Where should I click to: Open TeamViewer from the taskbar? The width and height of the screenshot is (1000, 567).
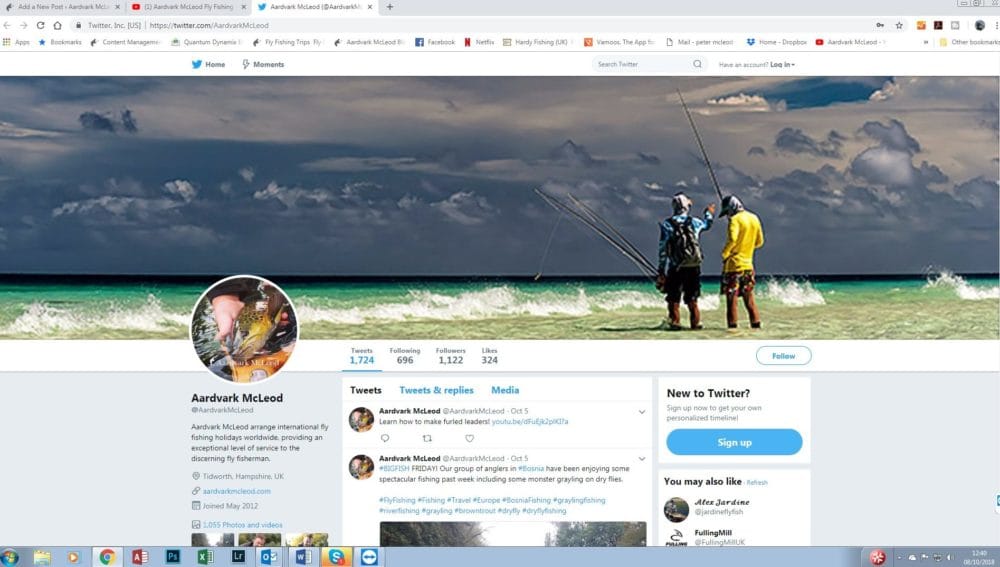click(x=369, y=557)
